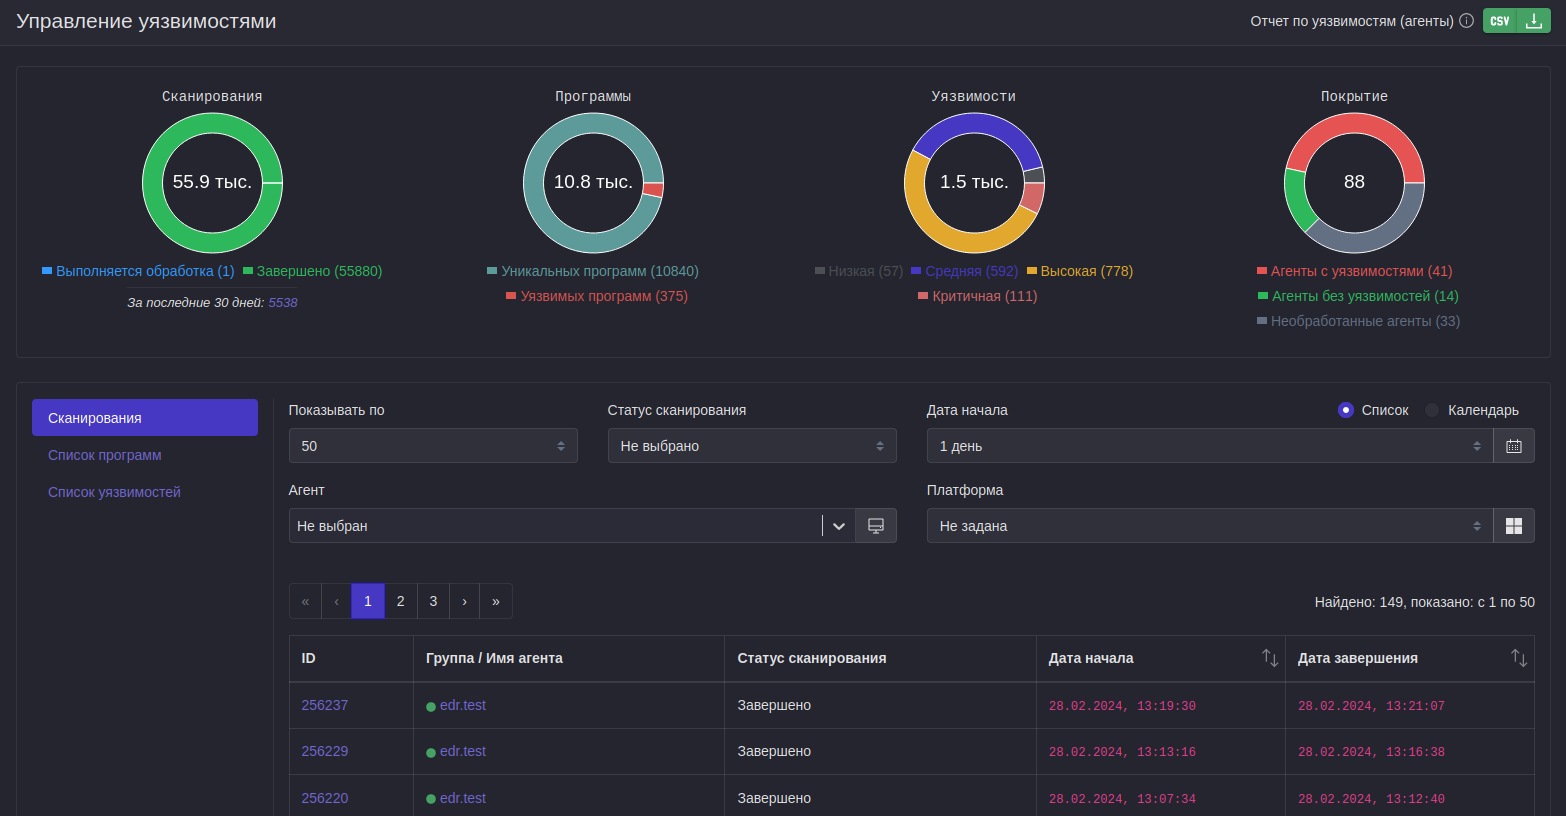Open the Платформа dropdown

[1209, 526]
